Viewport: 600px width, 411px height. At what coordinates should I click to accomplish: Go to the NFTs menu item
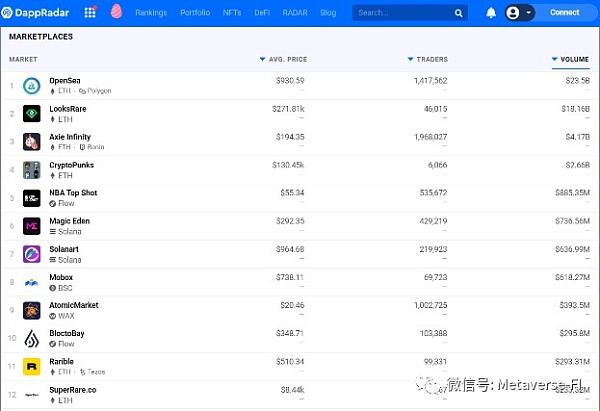[x=231, y=13]
